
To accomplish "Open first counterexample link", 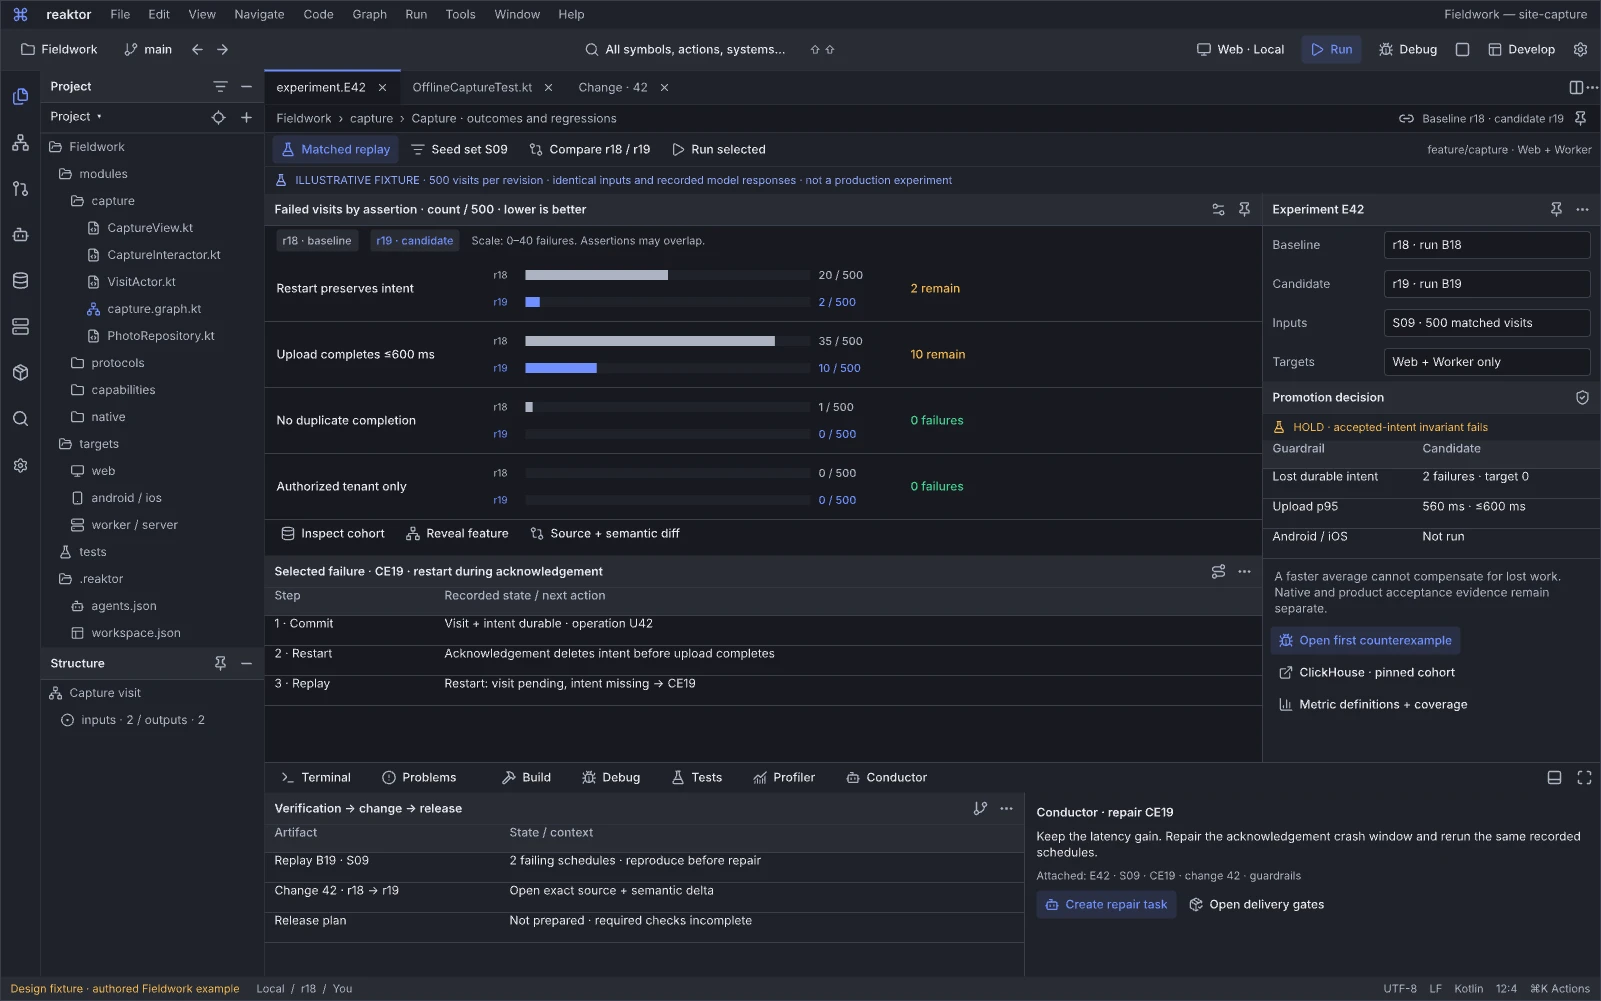I will [x=1365, y=641].
